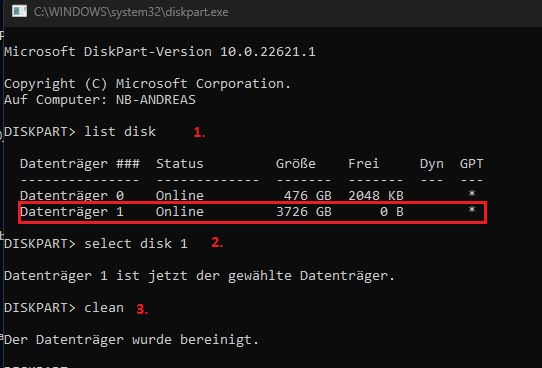Viewport: 542px width, 368px height.
Task: Click the 'clean' command text
Action: (x=104, y=308)
